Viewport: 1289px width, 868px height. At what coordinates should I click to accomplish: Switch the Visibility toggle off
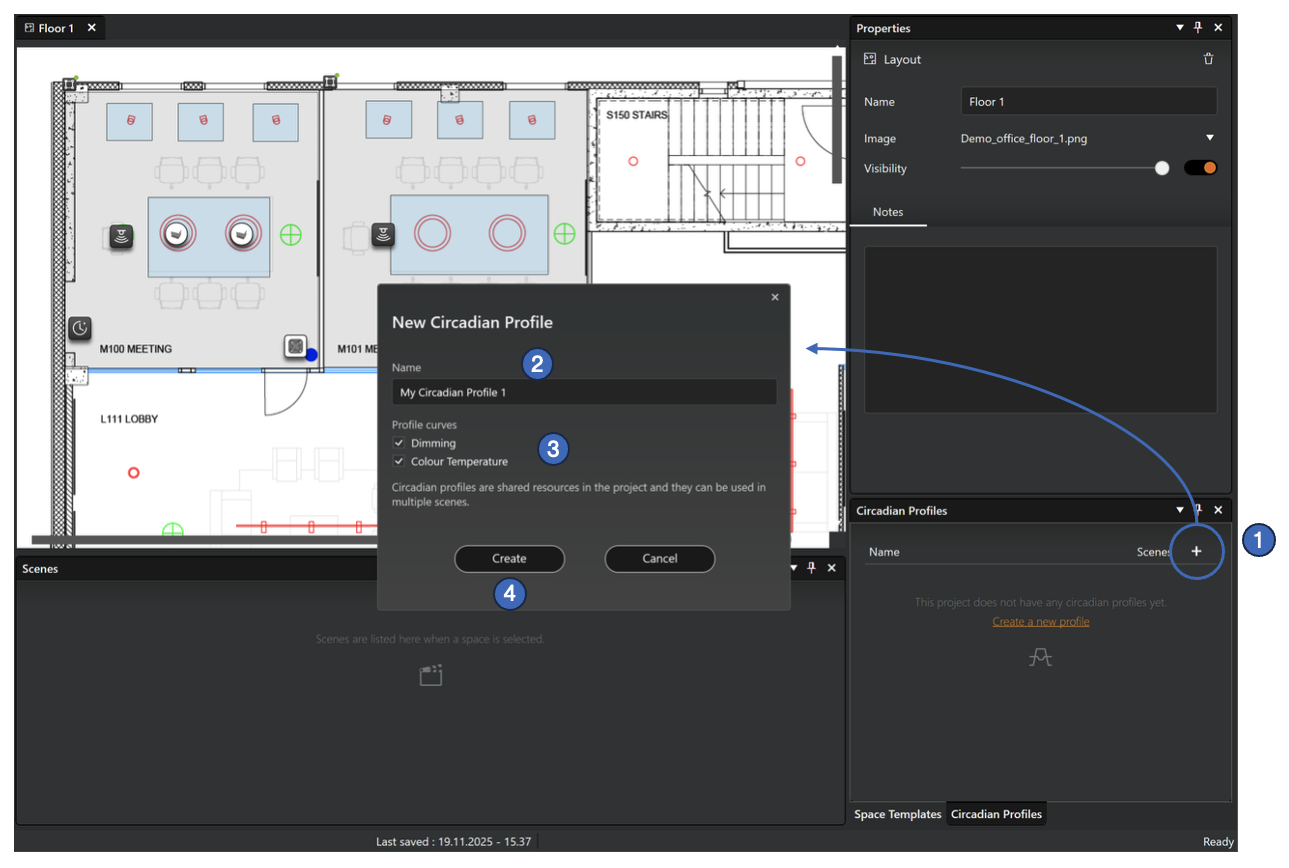(1200, 167)
